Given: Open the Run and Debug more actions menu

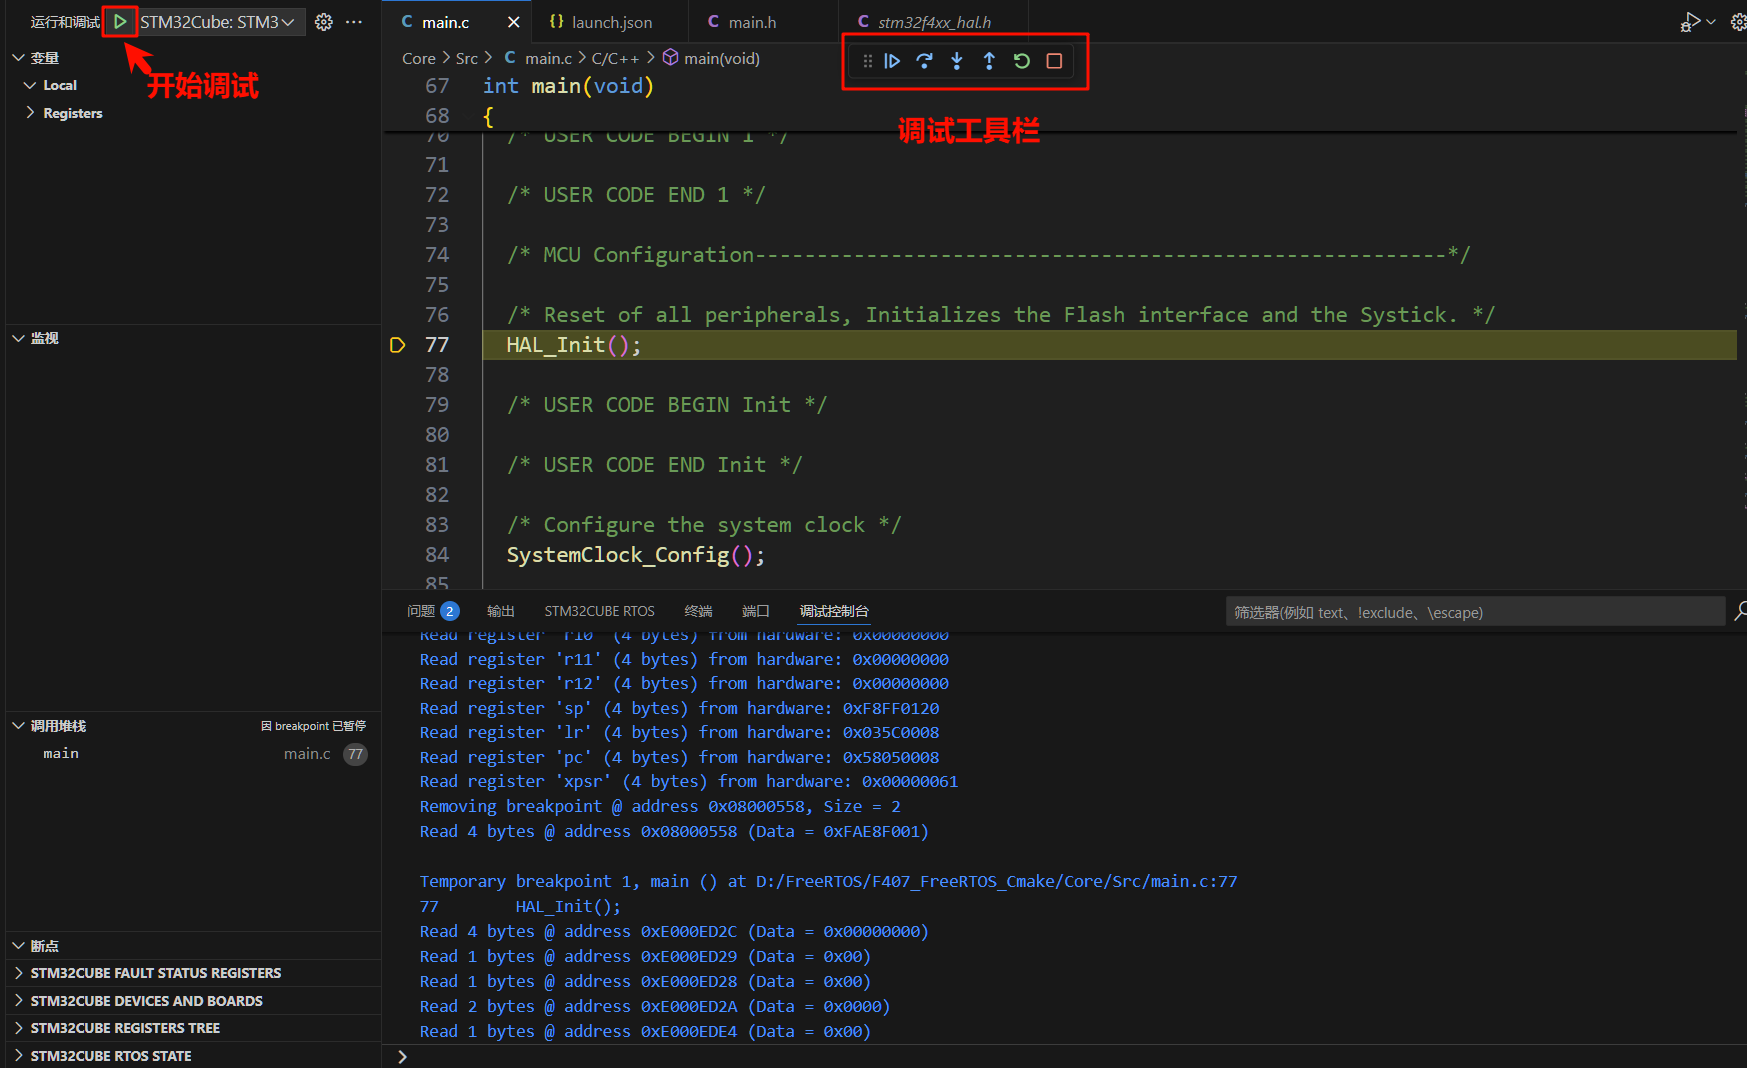Looking at the screenshot, I should (354, 21).
